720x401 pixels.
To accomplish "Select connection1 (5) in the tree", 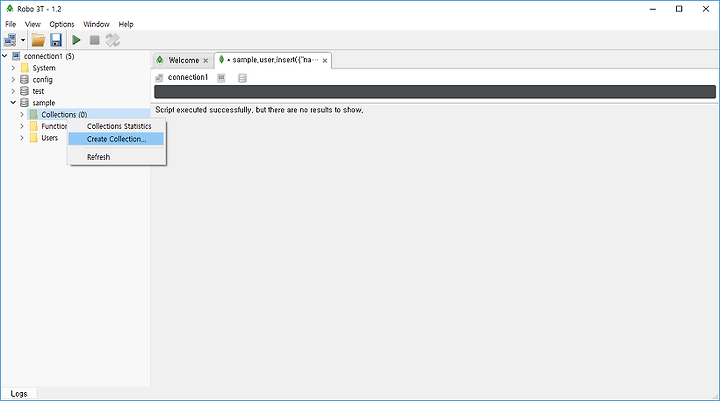I will click(x=49, y=56).
